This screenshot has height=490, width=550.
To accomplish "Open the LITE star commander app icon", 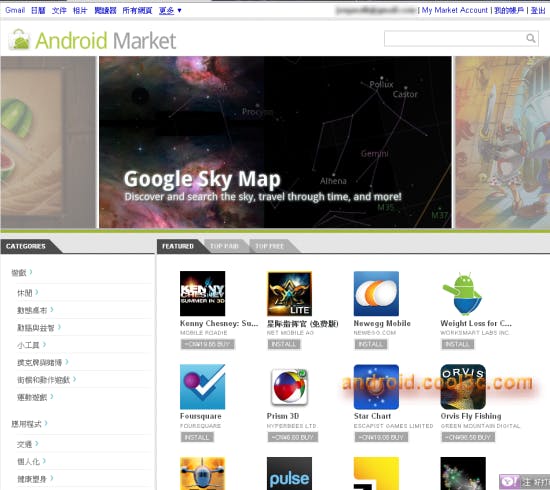I will 289,293.
